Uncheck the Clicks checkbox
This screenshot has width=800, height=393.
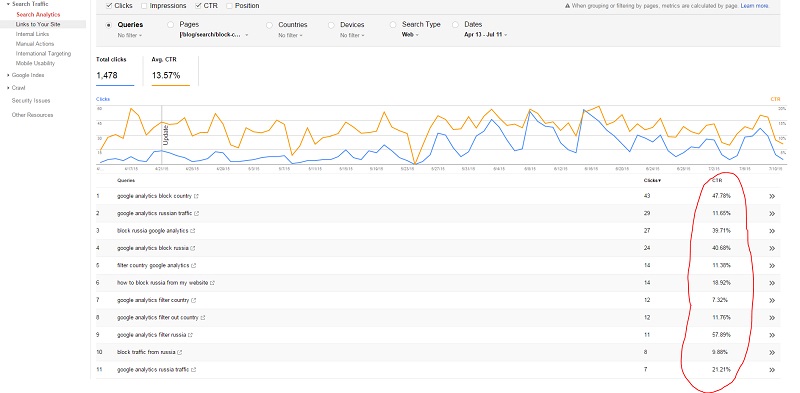(109, 6)
